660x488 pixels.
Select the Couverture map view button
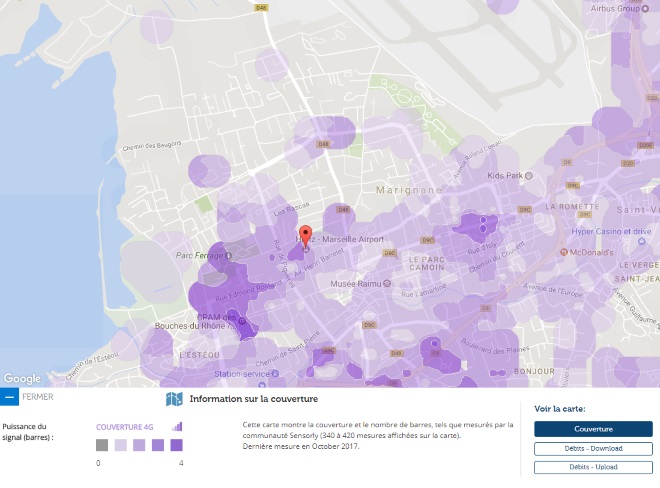pos(593,429)
